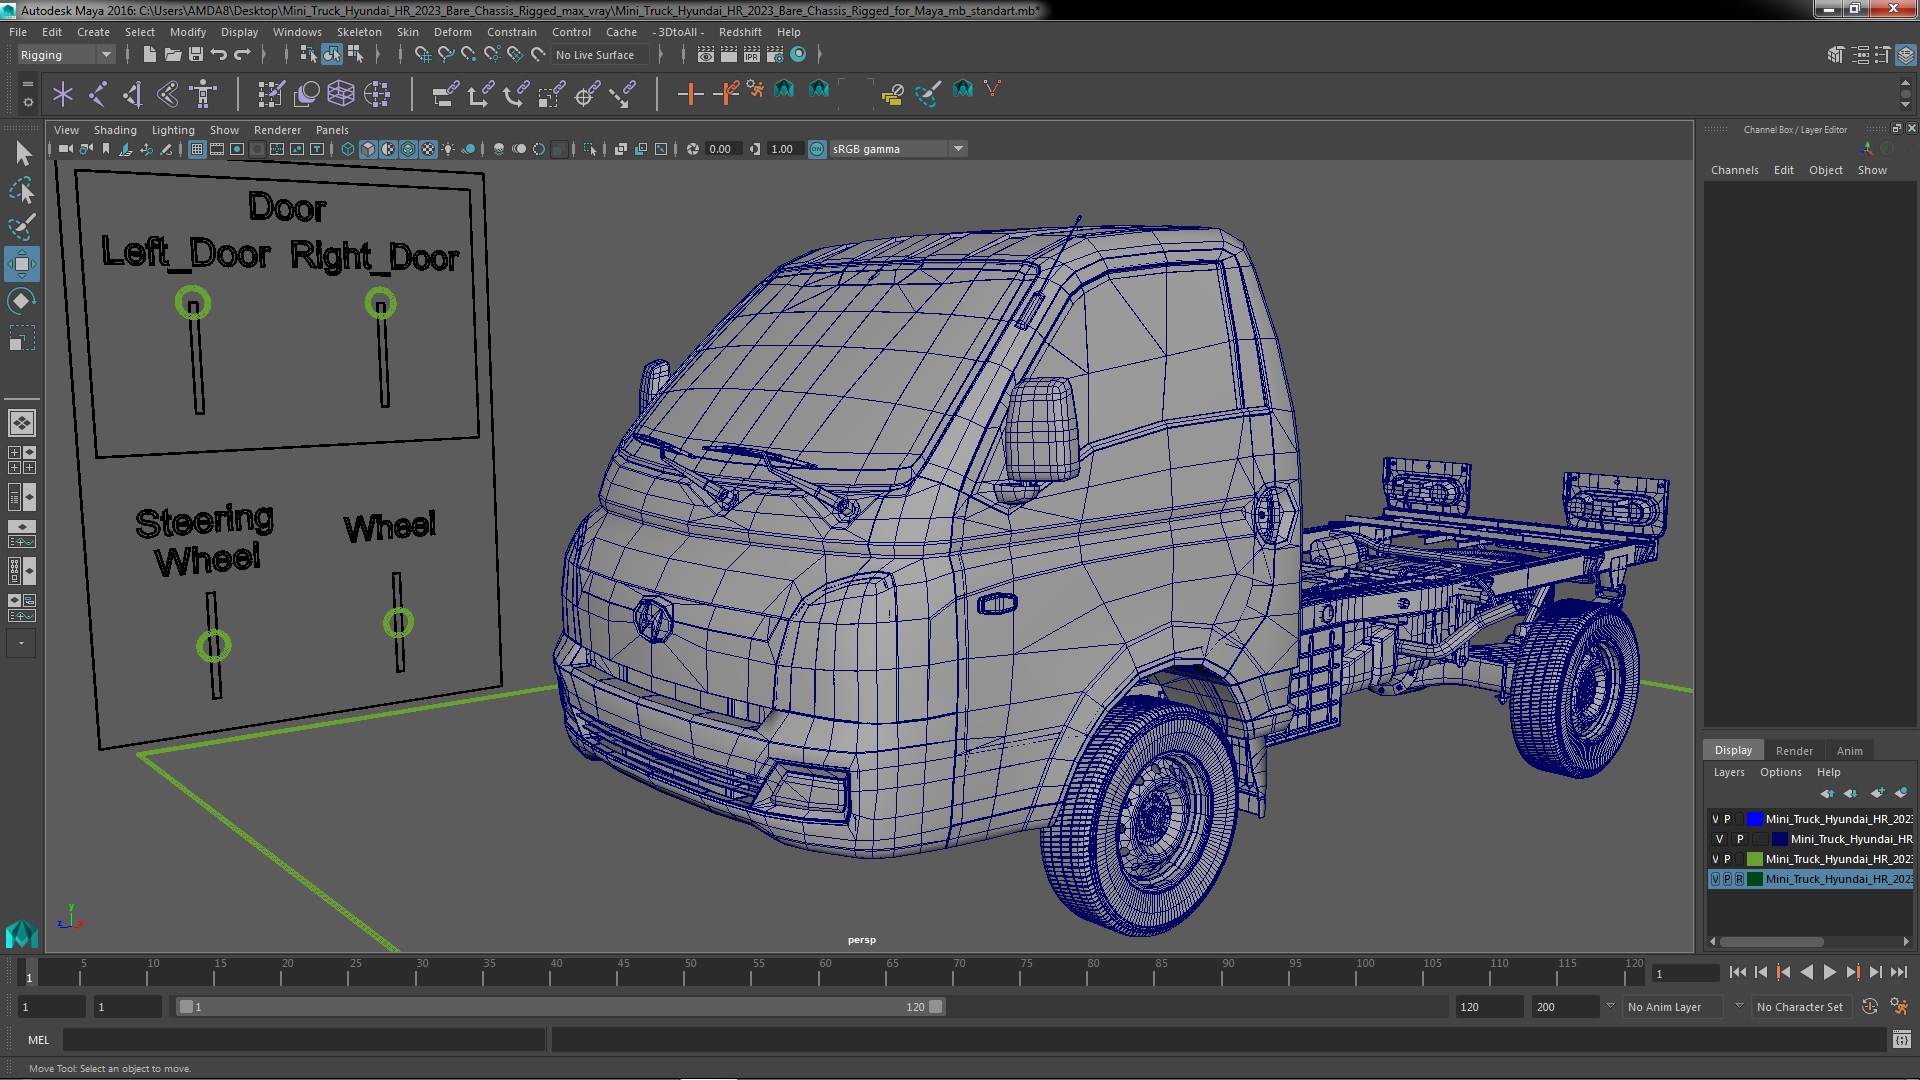Click Create new layer icon in Layer Editor

[1877, 793]
